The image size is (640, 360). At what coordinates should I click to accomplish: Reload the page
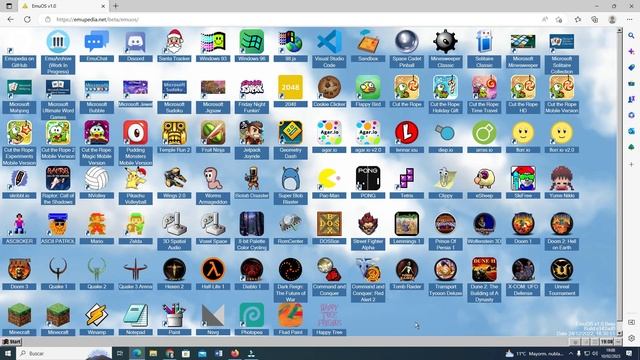coord(27,19)
